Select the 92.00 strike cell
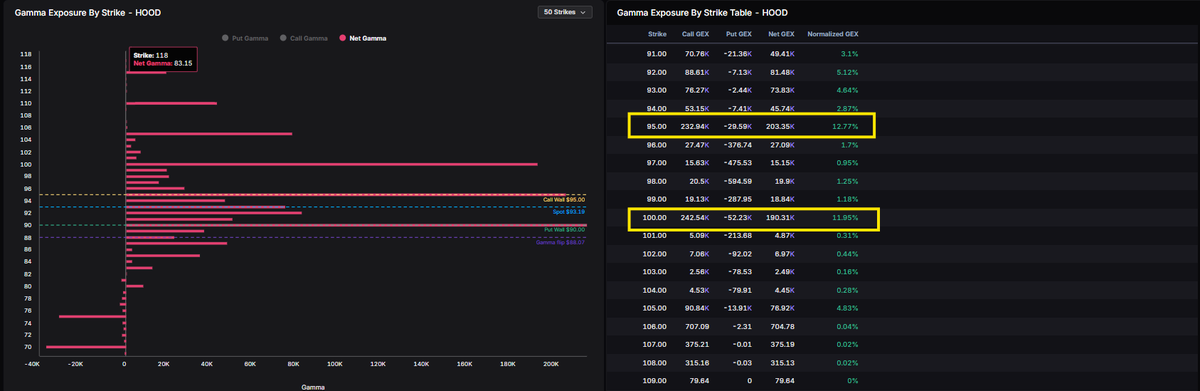 [x=657, y=71]
